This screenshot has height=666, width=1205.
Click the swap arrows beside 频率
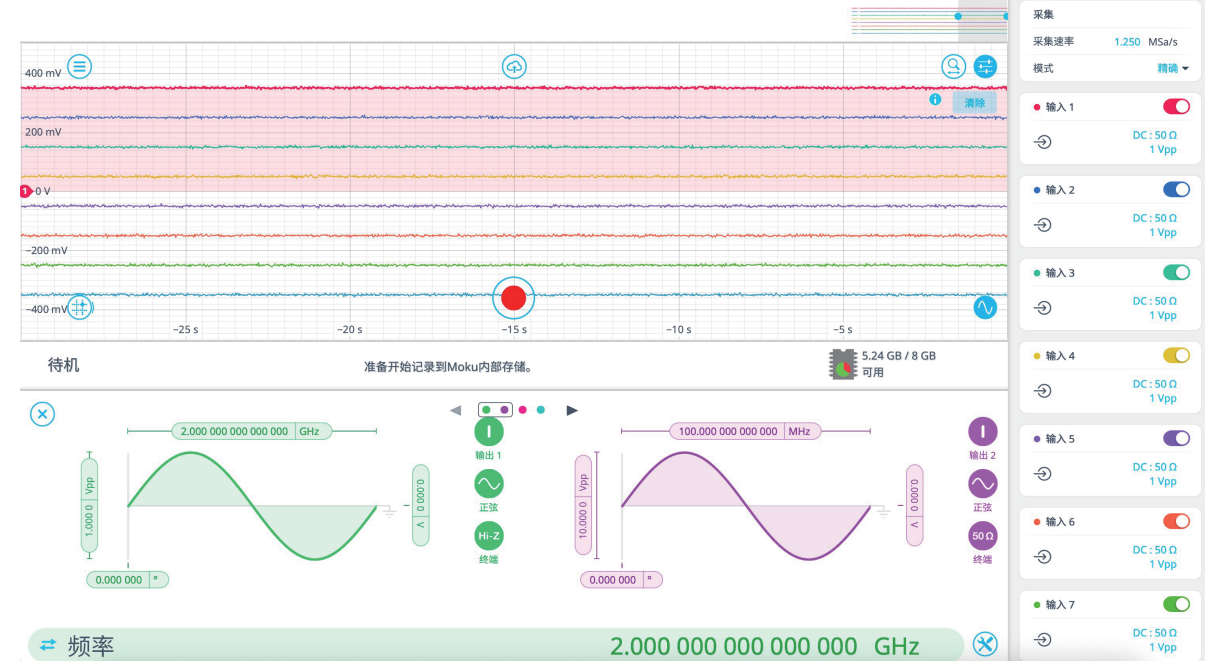coord(48,646)
